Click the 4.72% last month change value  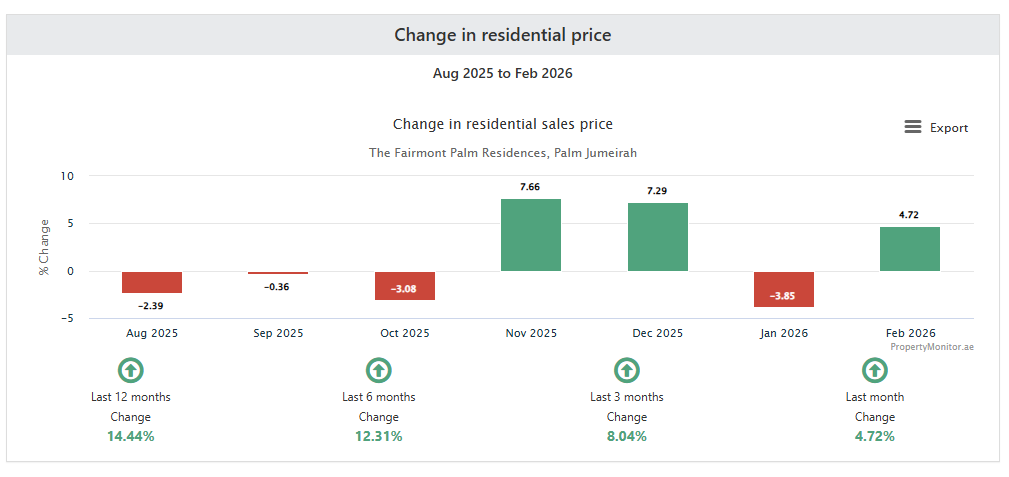pos(875,436)
